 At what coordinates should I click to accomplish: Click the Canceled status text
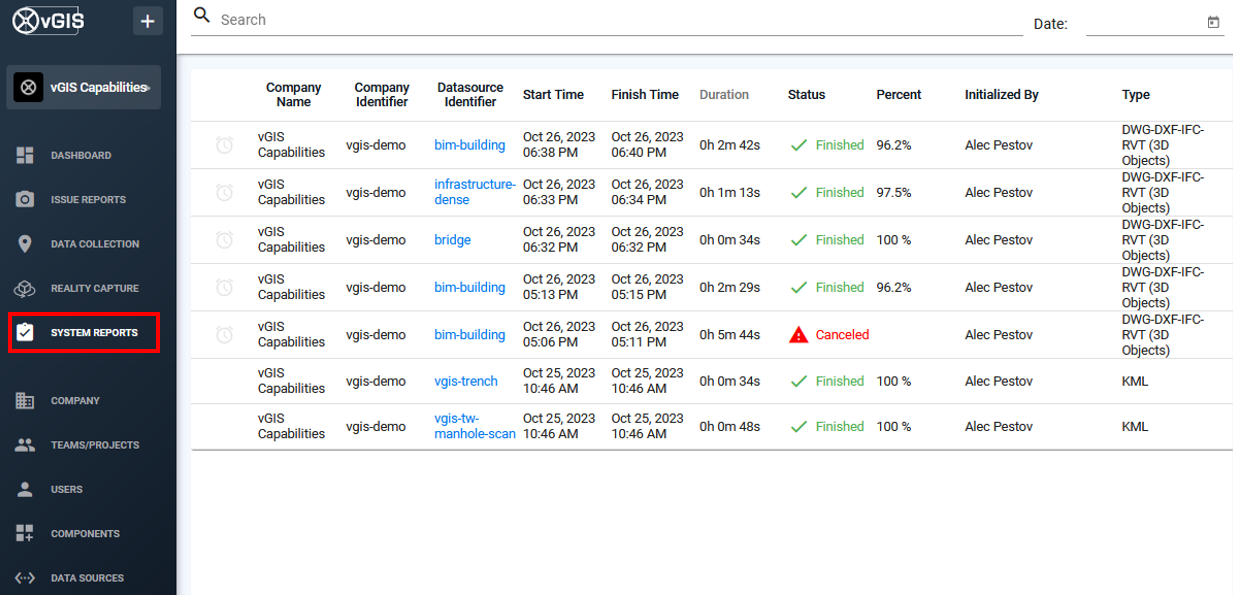842,335
